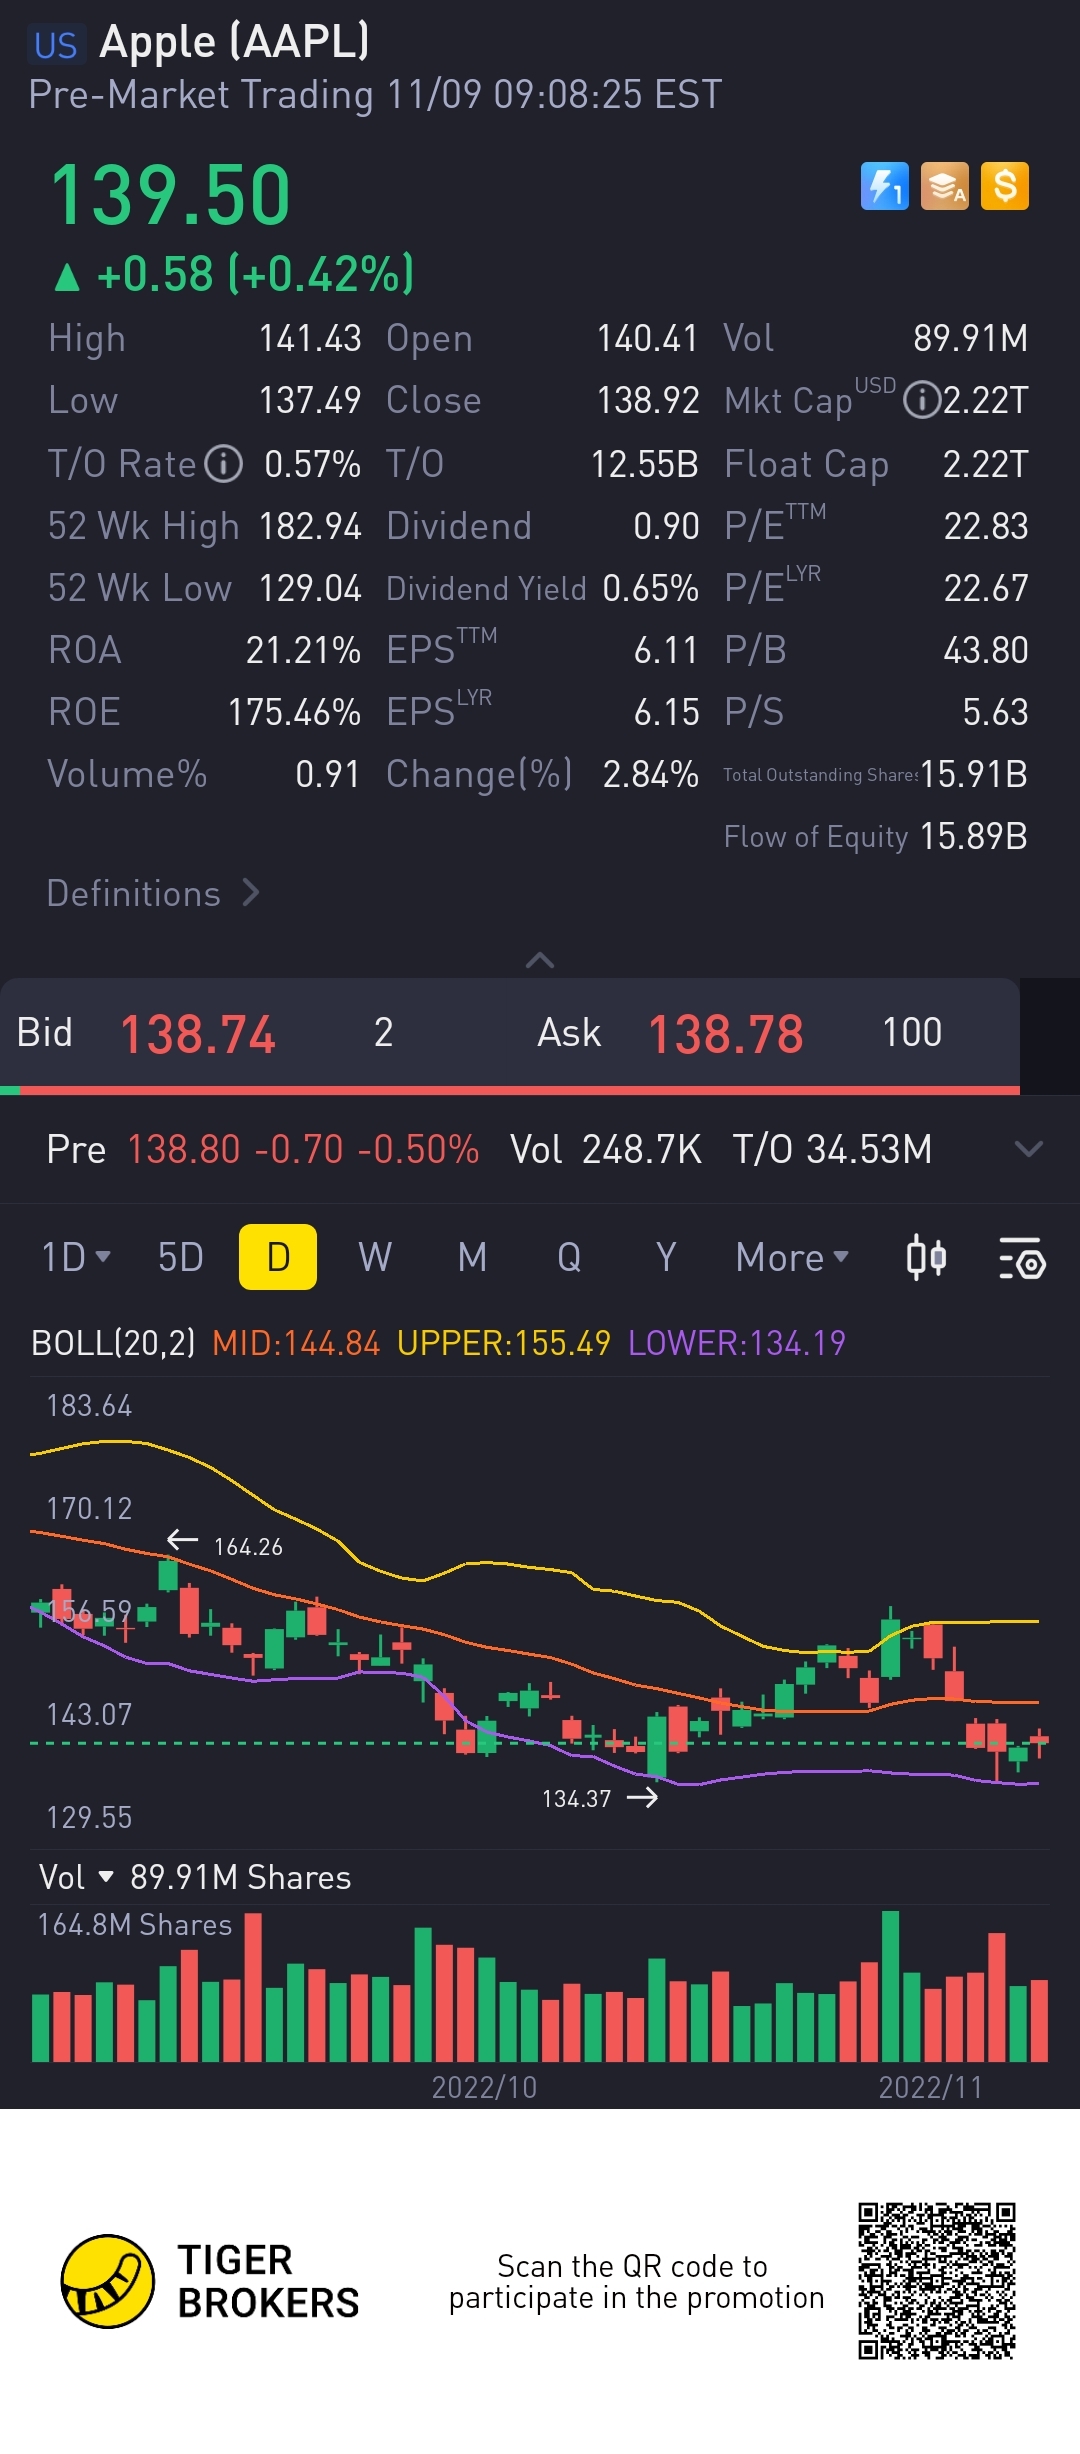Open T/O Rate info icon

tap(224, 464)
